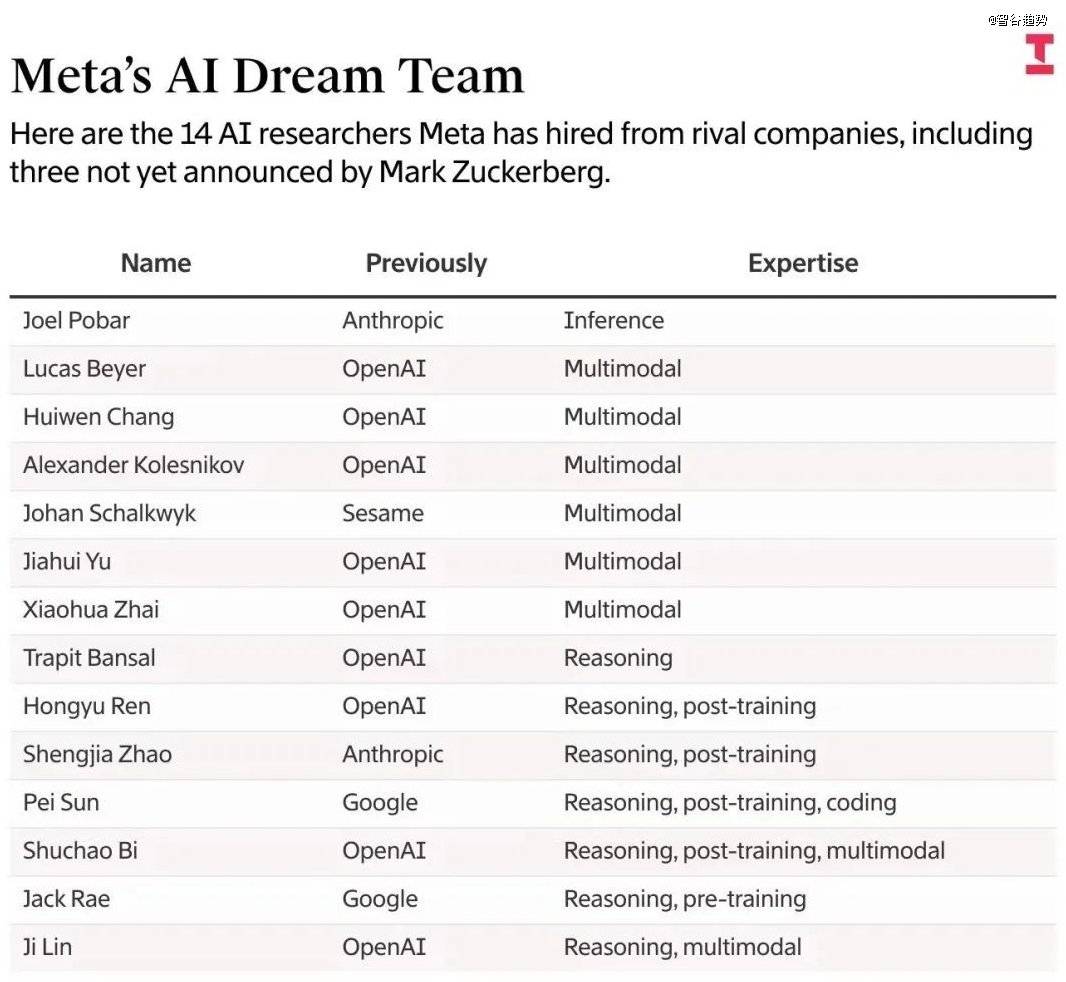Click the watermark text at top right

1017,20
